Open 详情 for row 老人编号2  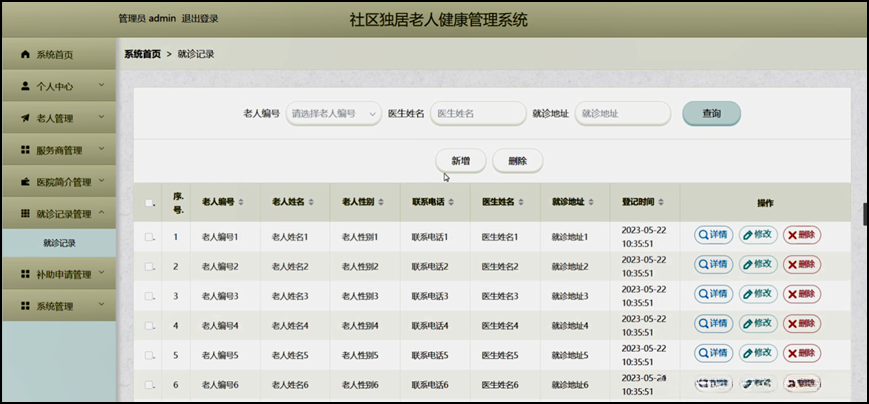pyautogui.click(x=713, y=264)
